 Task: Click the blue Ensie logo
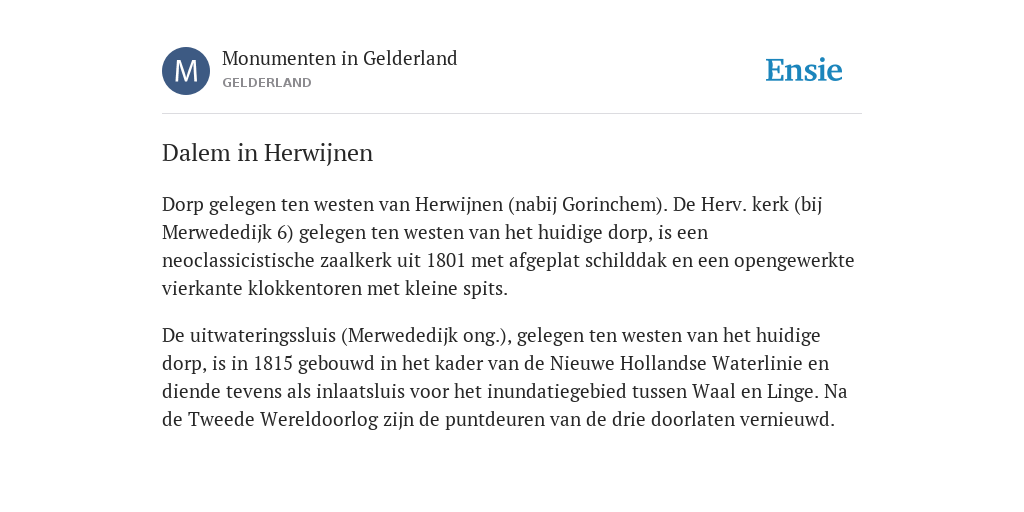(x=804, y=70)
